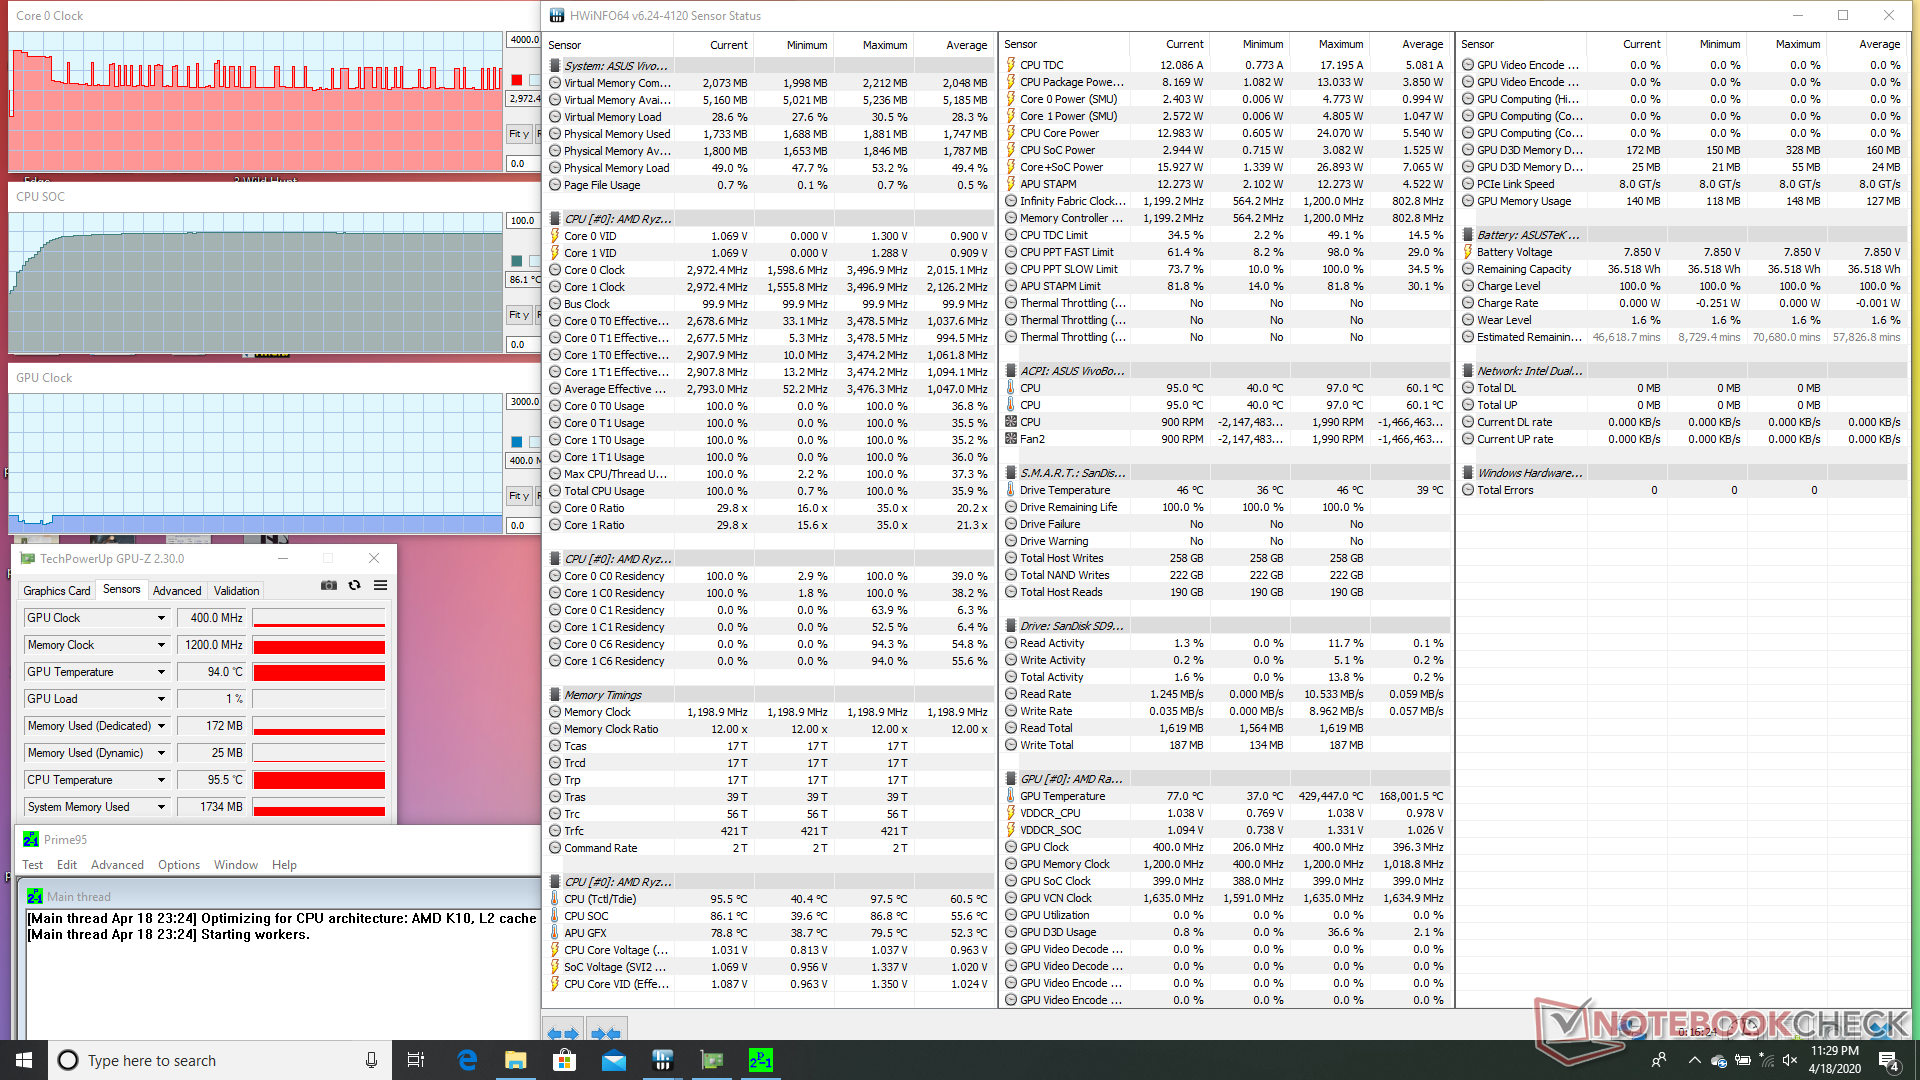Click the GPU-Z refresh icon
This screenshot has height=1080, width=1920.
pyautogui.click(x=354, y=586)
